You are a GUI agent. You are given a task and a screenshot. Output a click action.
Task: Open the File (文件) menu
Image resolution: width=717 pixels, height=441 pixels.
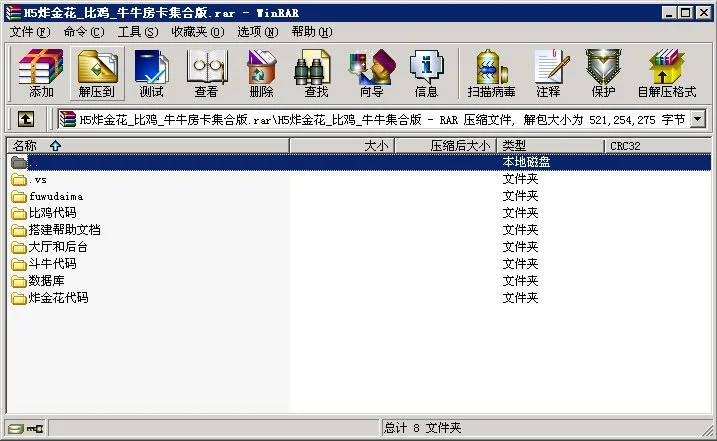point(28,32)
